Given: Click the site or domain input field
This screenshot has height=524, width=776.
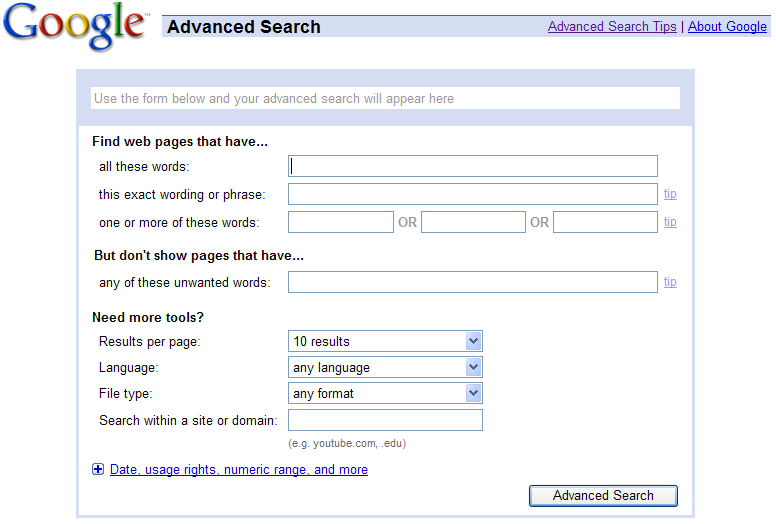Looking at the screenshot, I should tap(385, 420).
